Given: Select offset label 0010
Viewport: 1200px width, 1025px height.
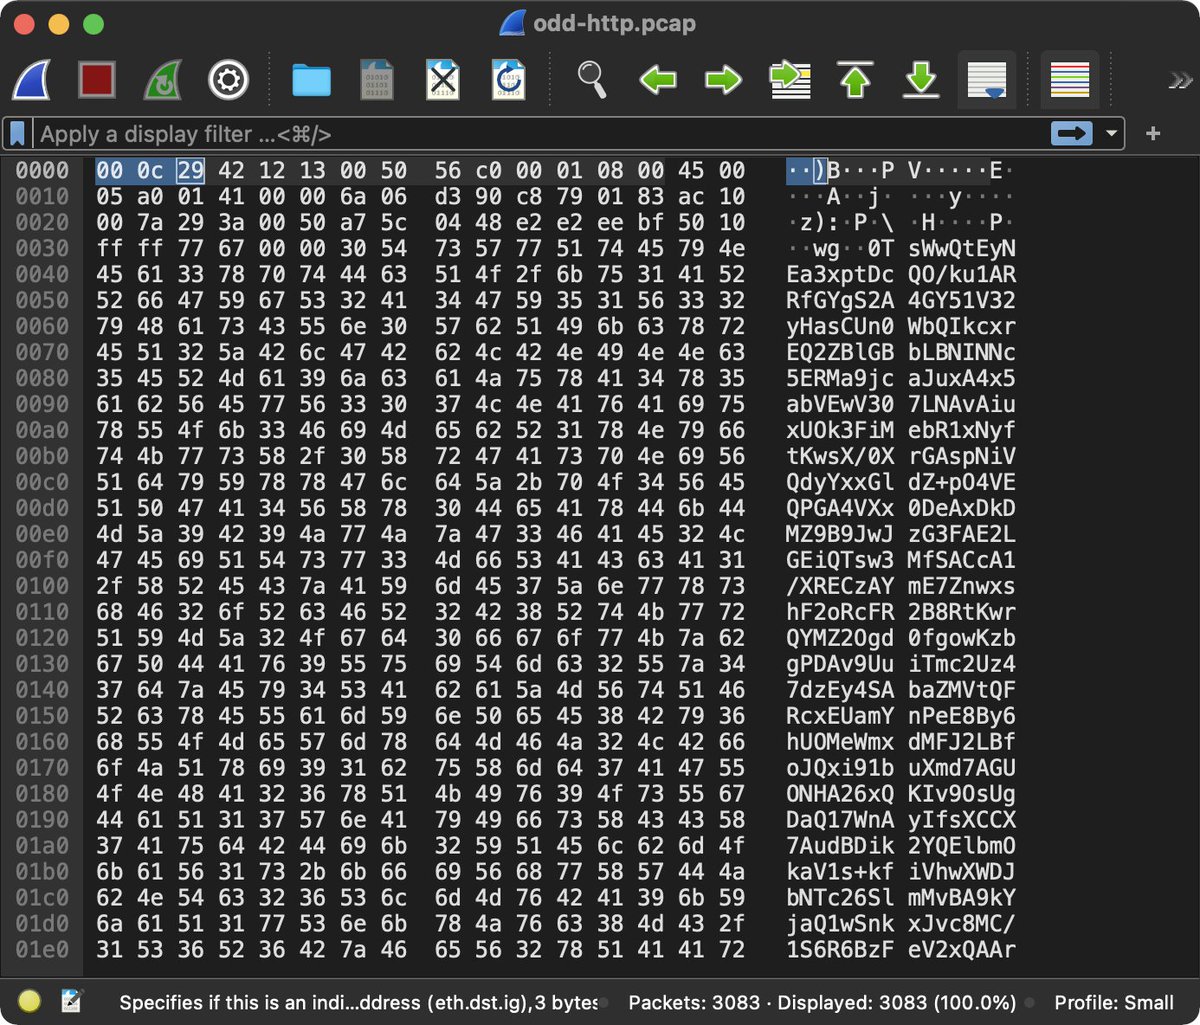Looking at the screenshot, I should point(42,197).
